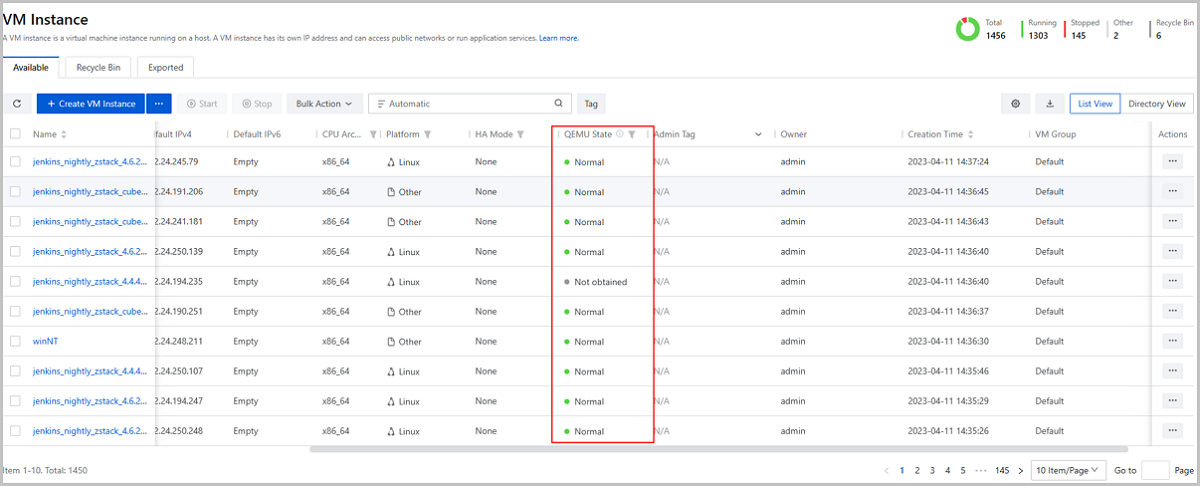This screenshot has width=1200, height=486.
Task: Click the QEMU State info icon
Action: coord(619,134)
